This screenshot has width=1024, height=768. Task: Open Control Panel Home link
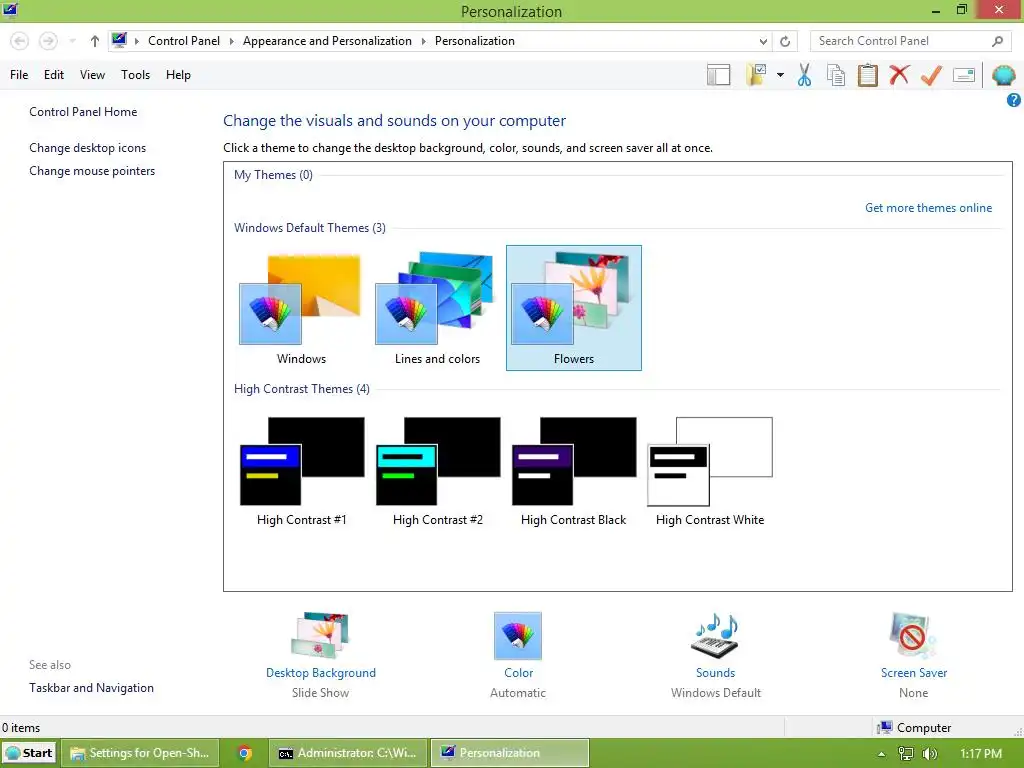coord(83,112)
